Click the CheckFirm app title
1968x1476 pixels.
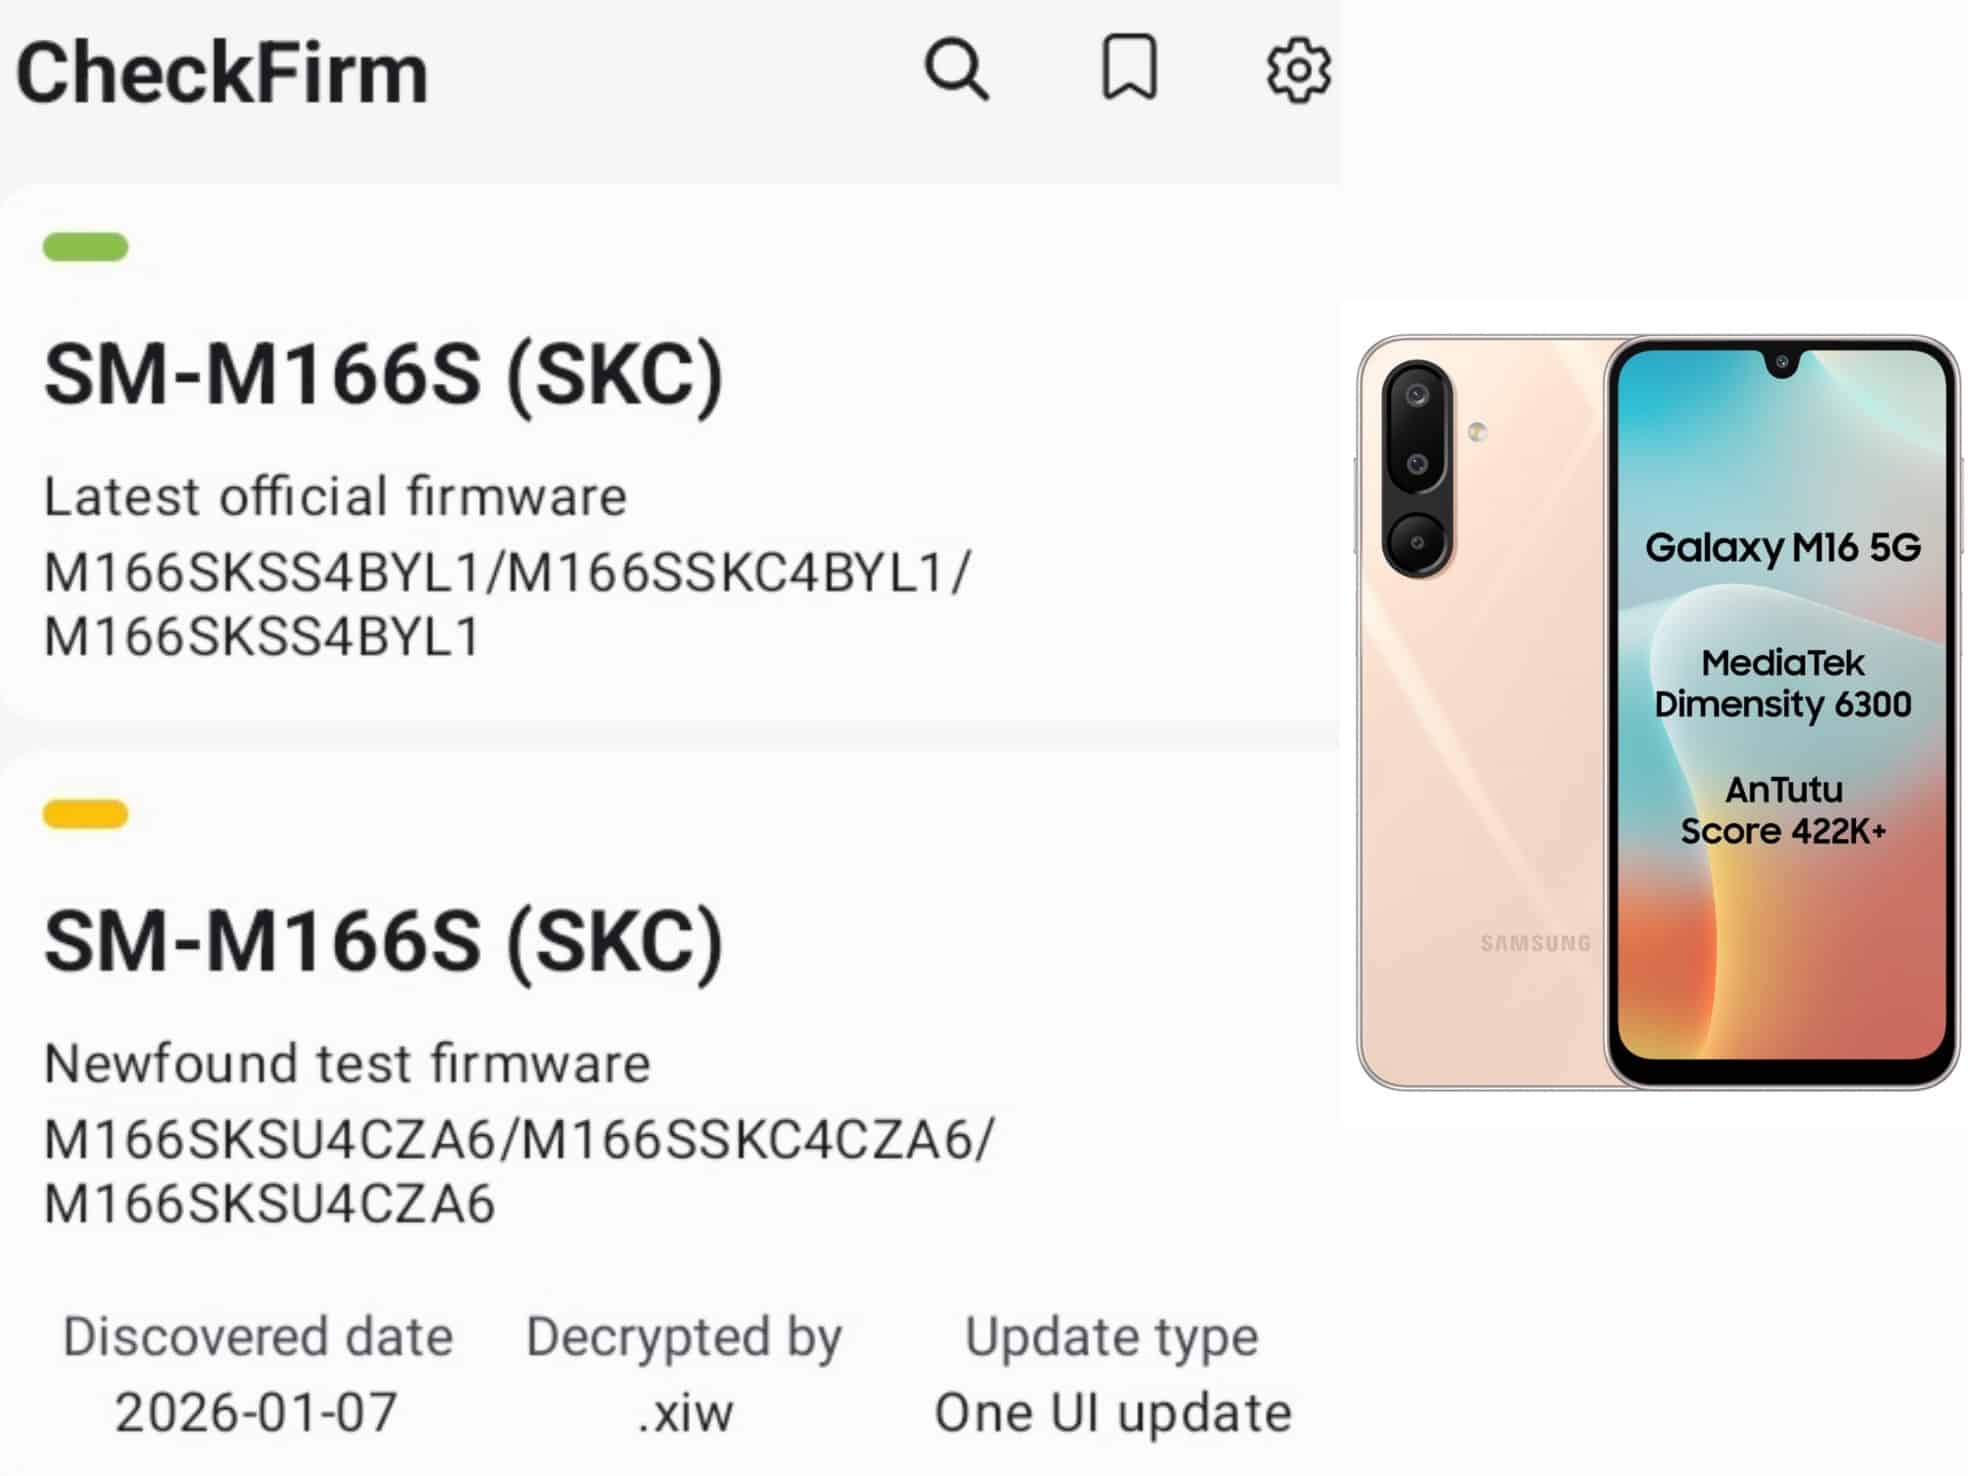coord(222,73)
